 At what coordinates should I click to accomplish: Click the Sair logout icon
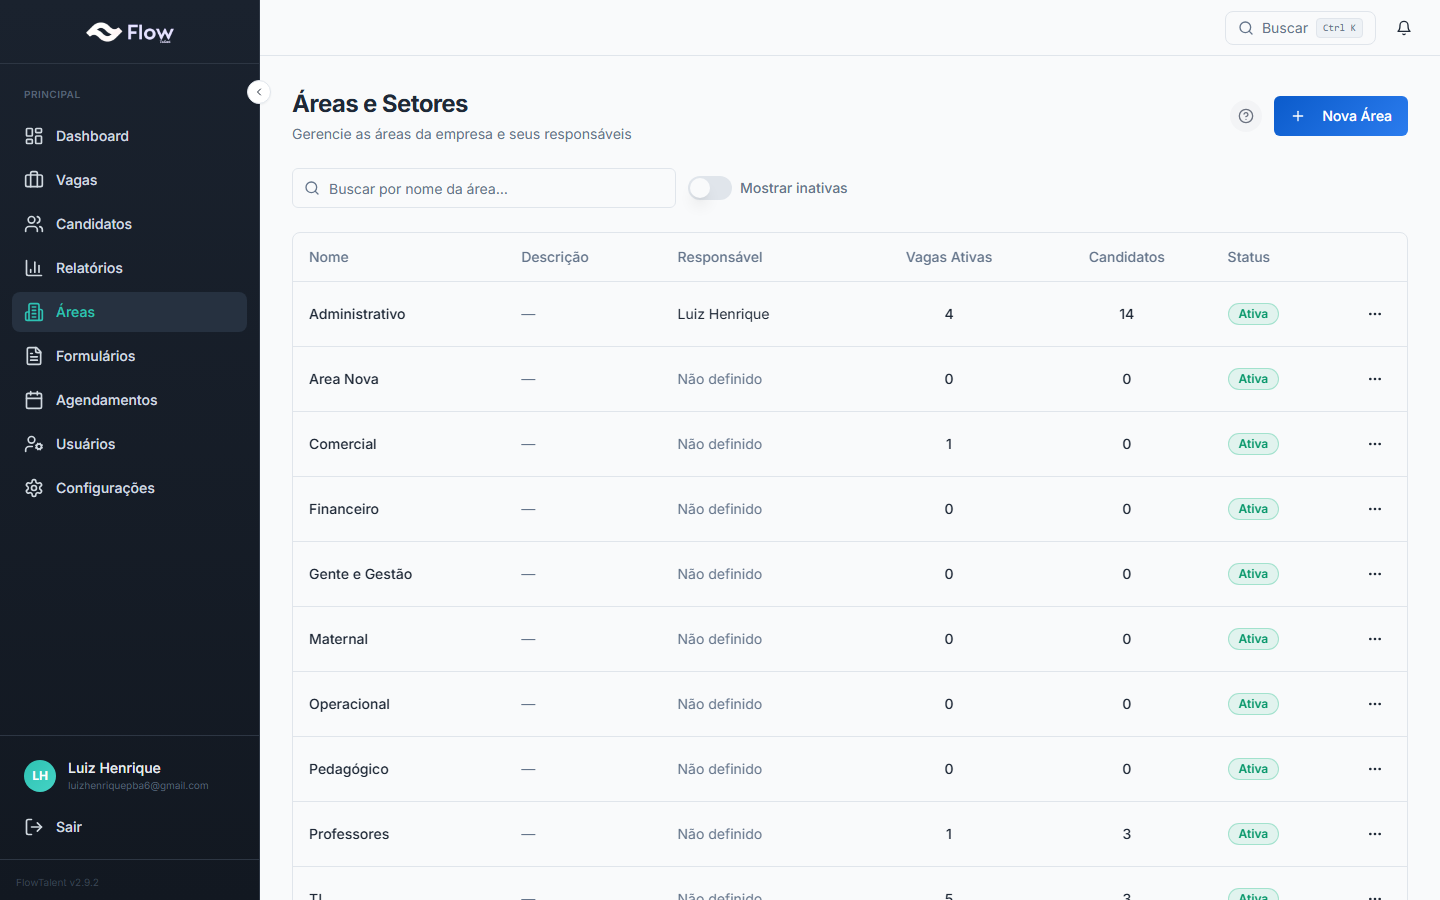(34, 827)
